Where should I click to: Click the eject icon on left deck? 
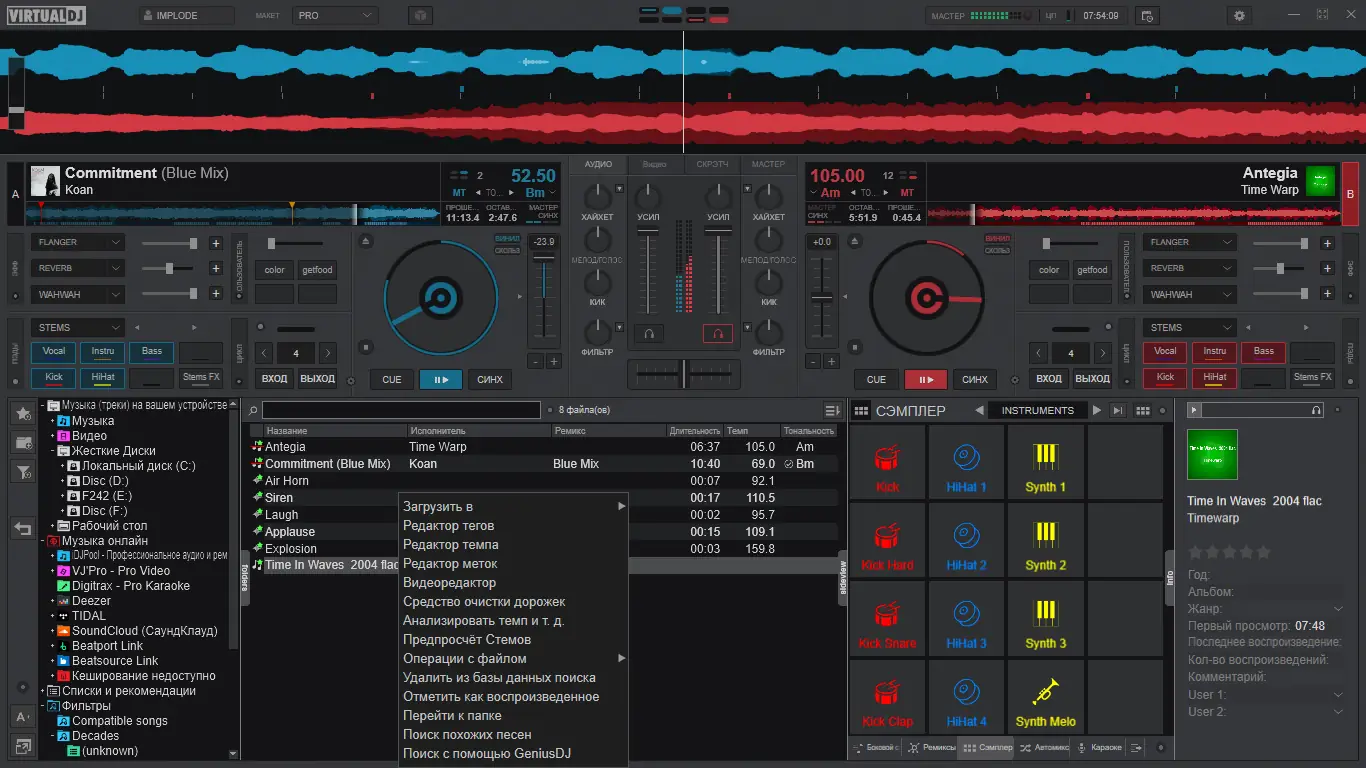tap(366, 241)
